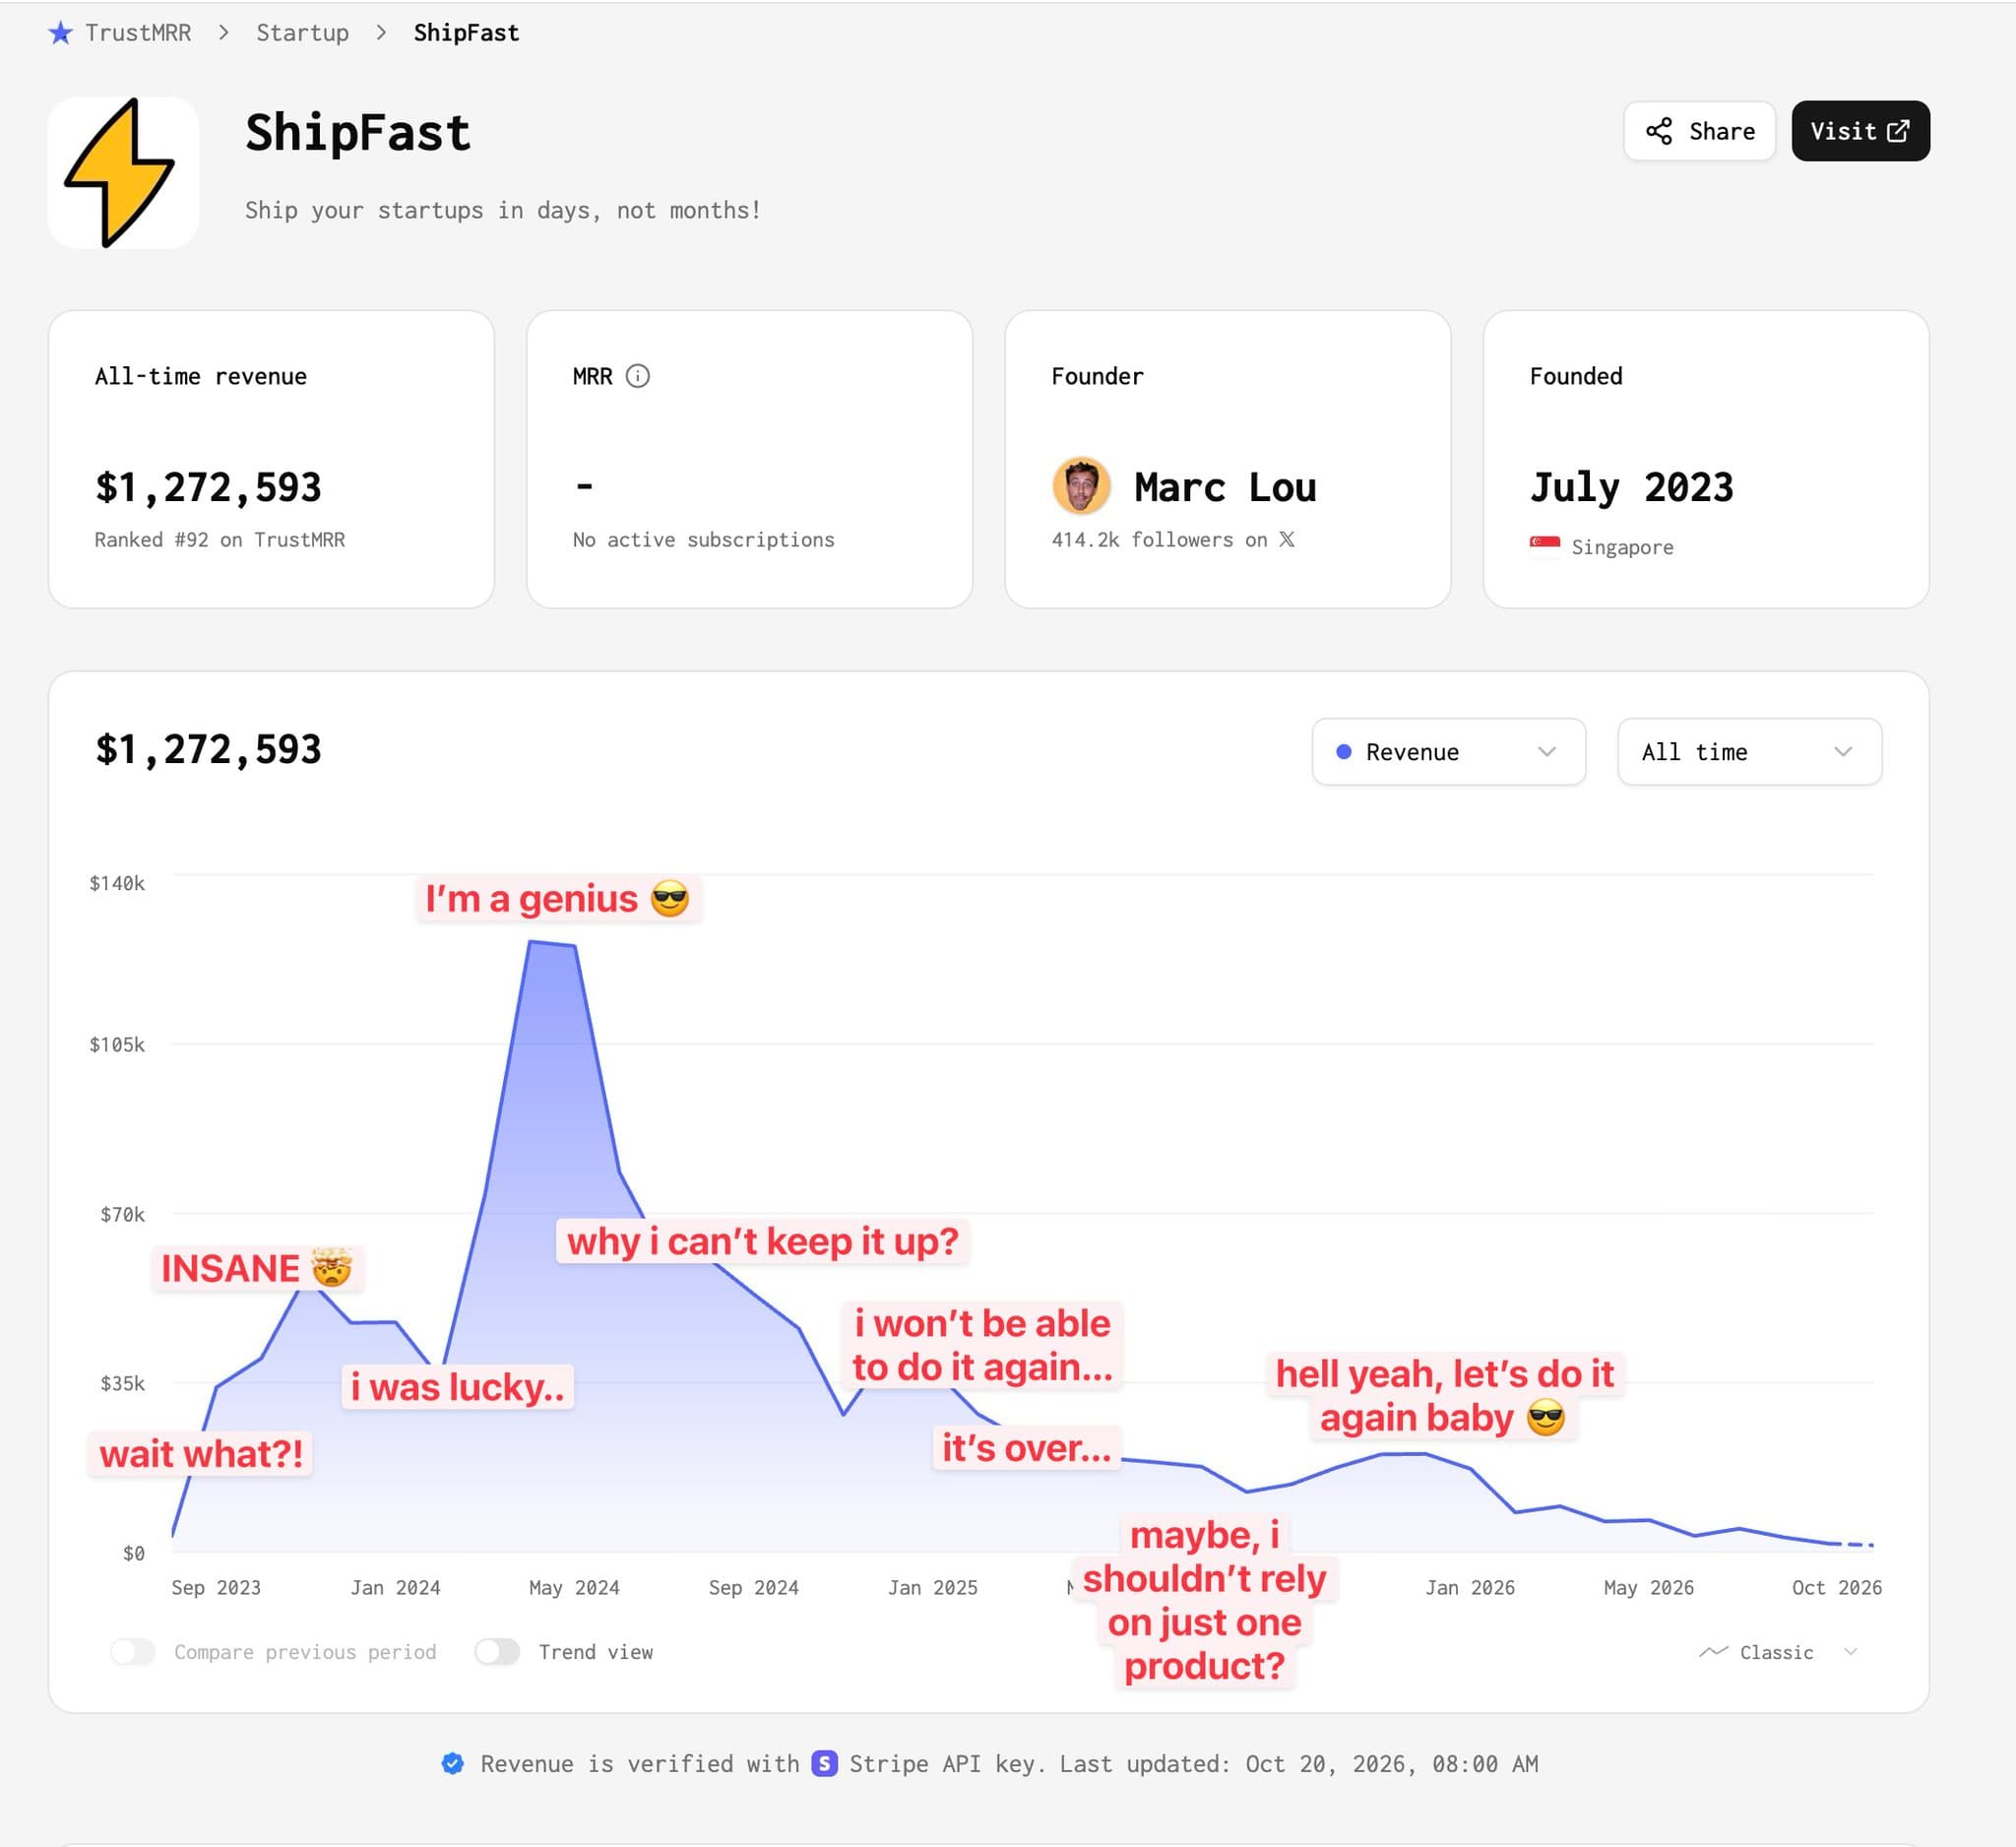Click the May 2026 axis label

click(x=1649, y=1588)
